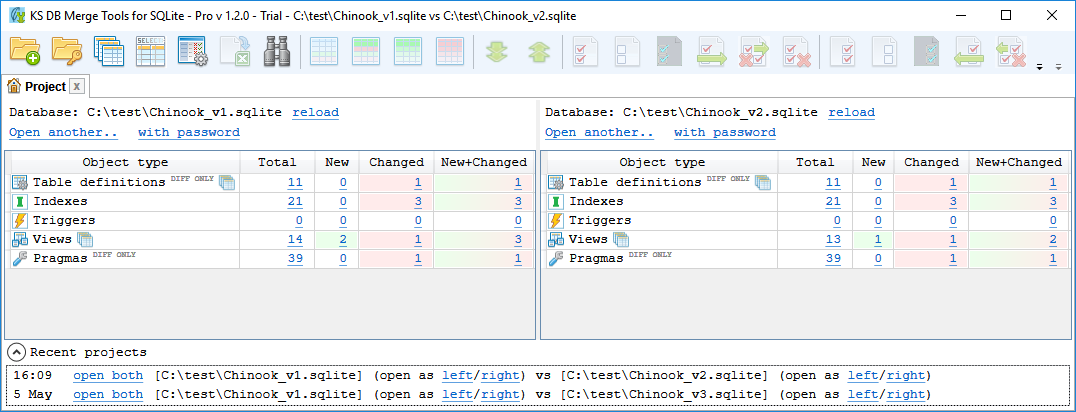
Task: Open Pragmas Changed count 1 in Chinook_v2 panel
Action: click(x=952, y=259)
